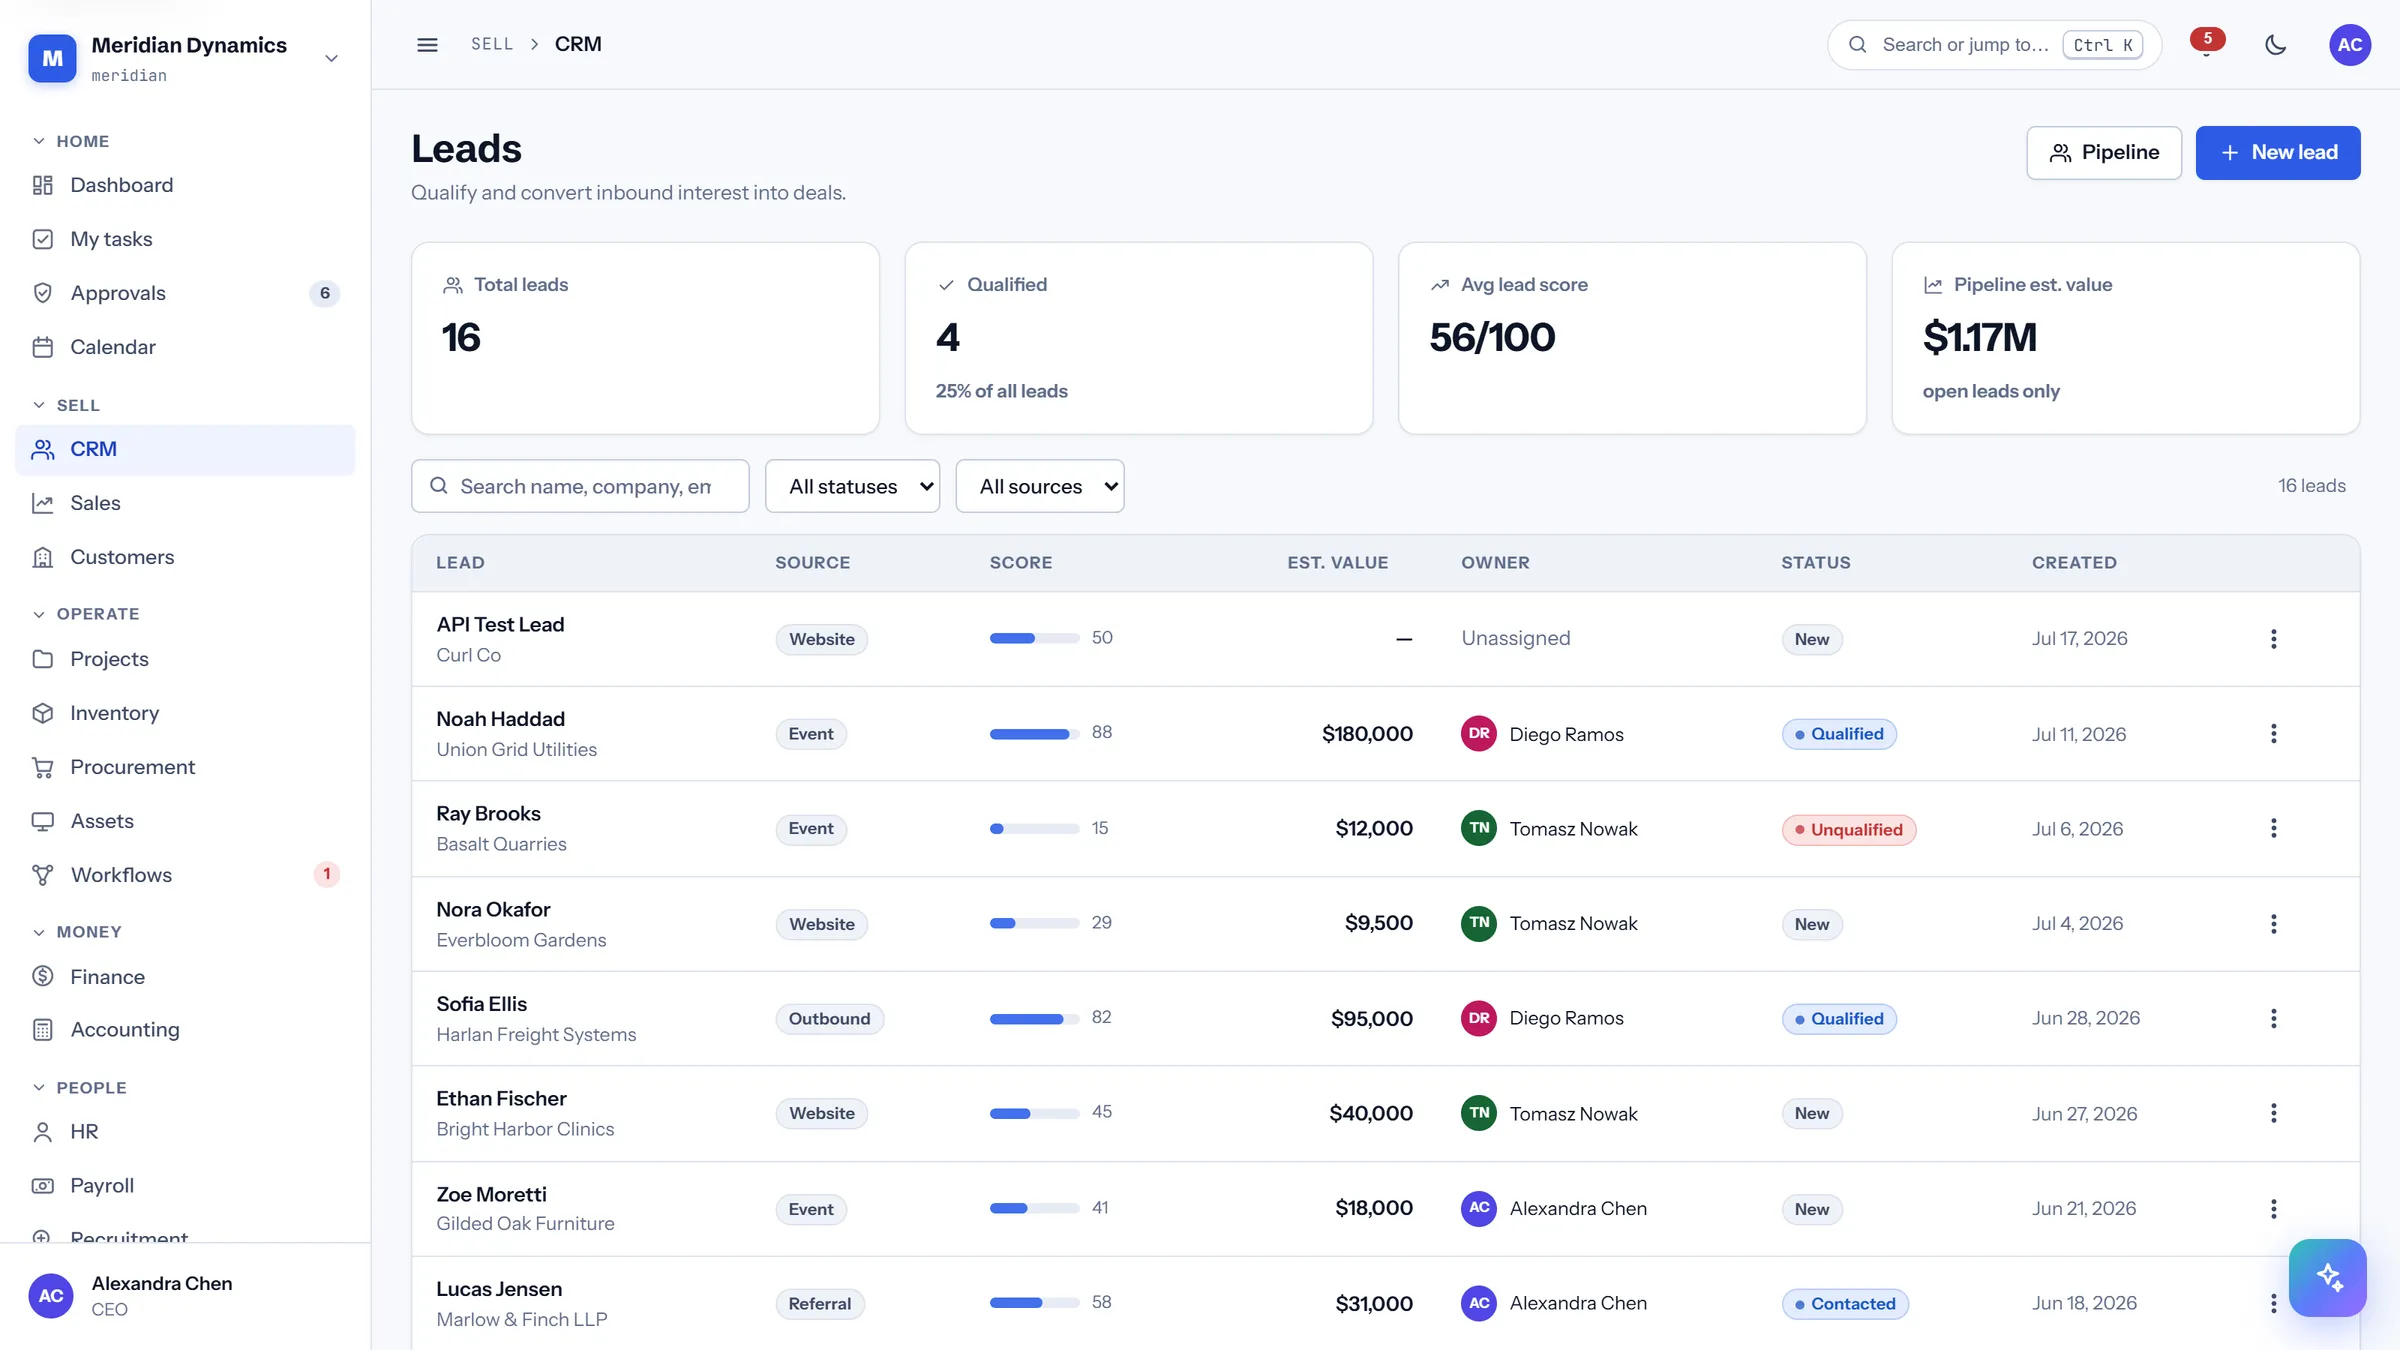Click the Pipeline est. value chart icon
Screen dimensions: 2400x1350
[x=1932, y=285]
